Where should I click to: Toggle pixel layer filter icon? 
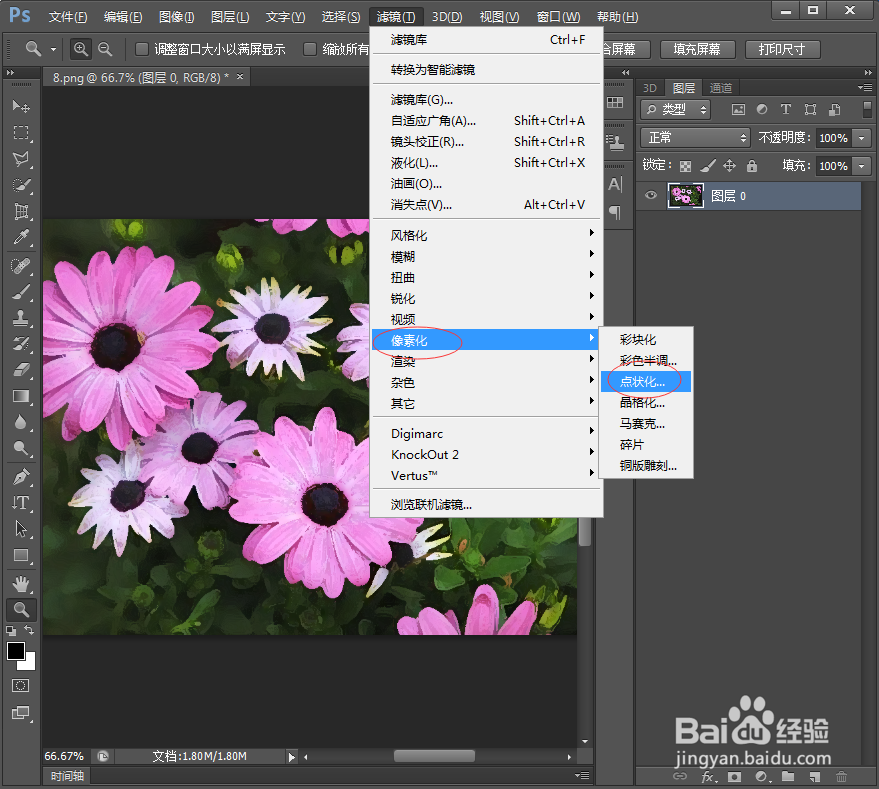pos(738,110)
